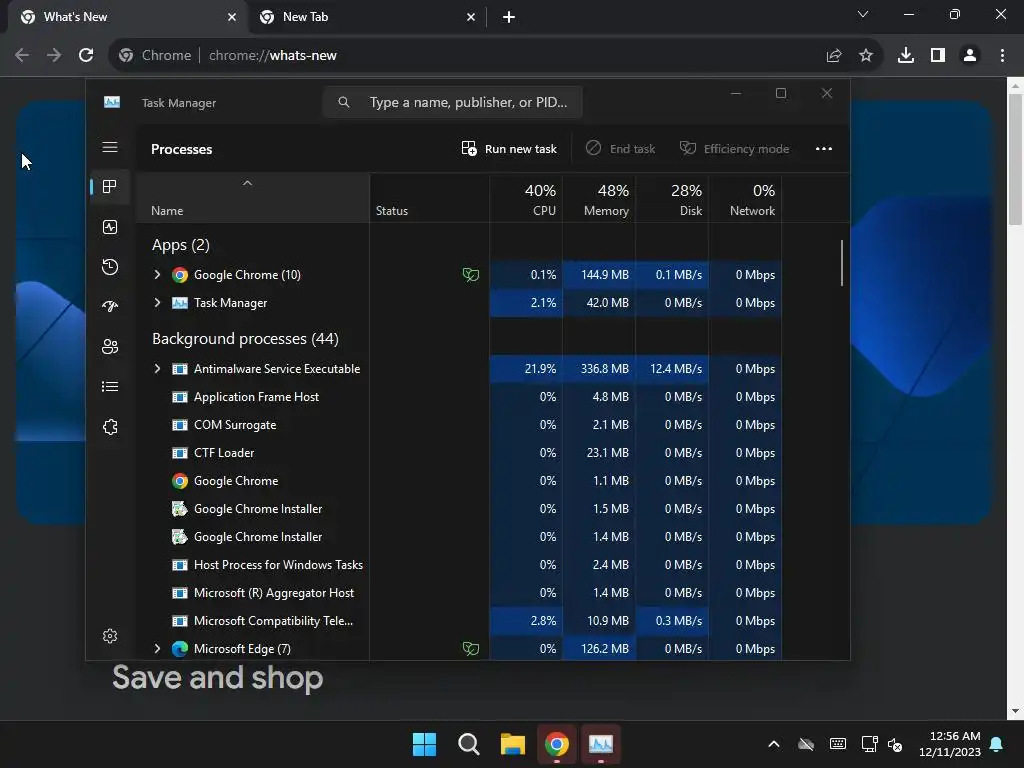This screenshot has height=768, width=1024.
Task: Click the Task Manager process list scrollbar
Action: (842, 263)
